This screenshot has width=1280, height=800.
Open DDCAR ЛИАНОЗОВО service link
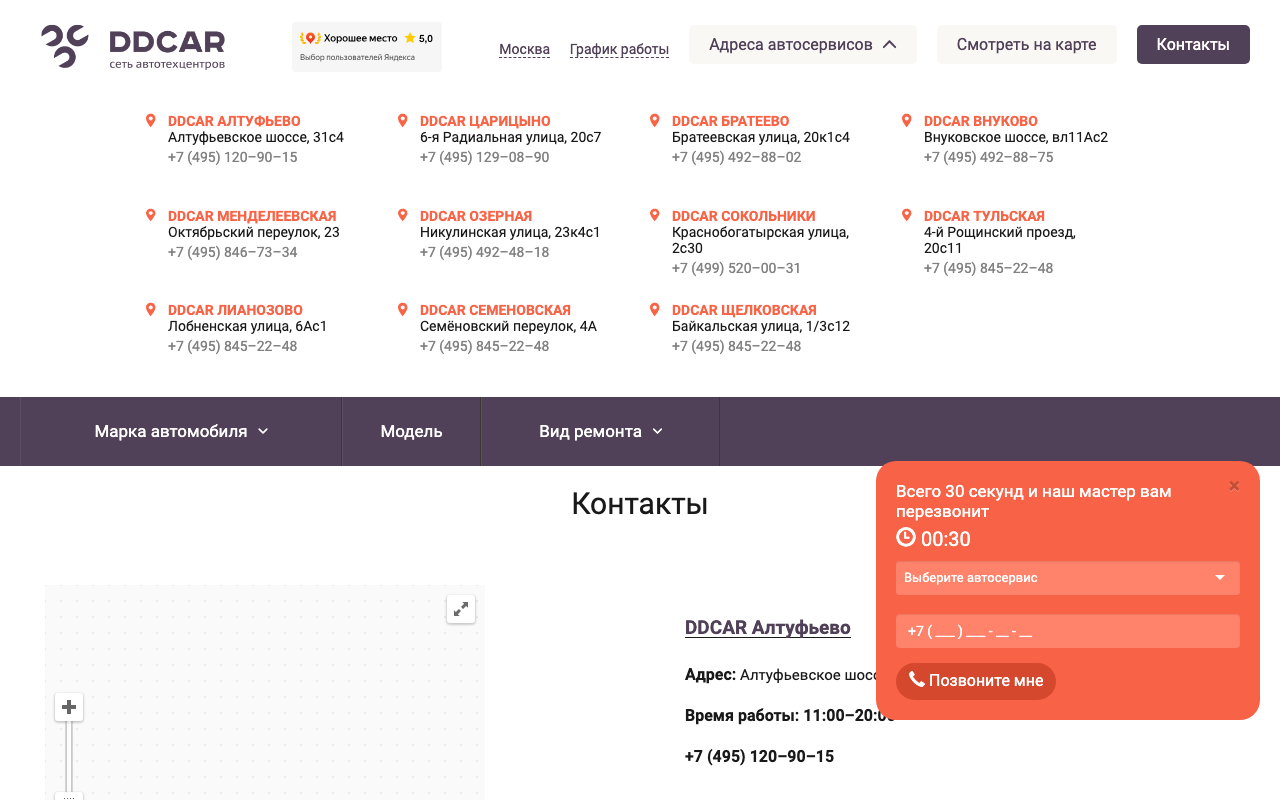[x=235, y=310]
